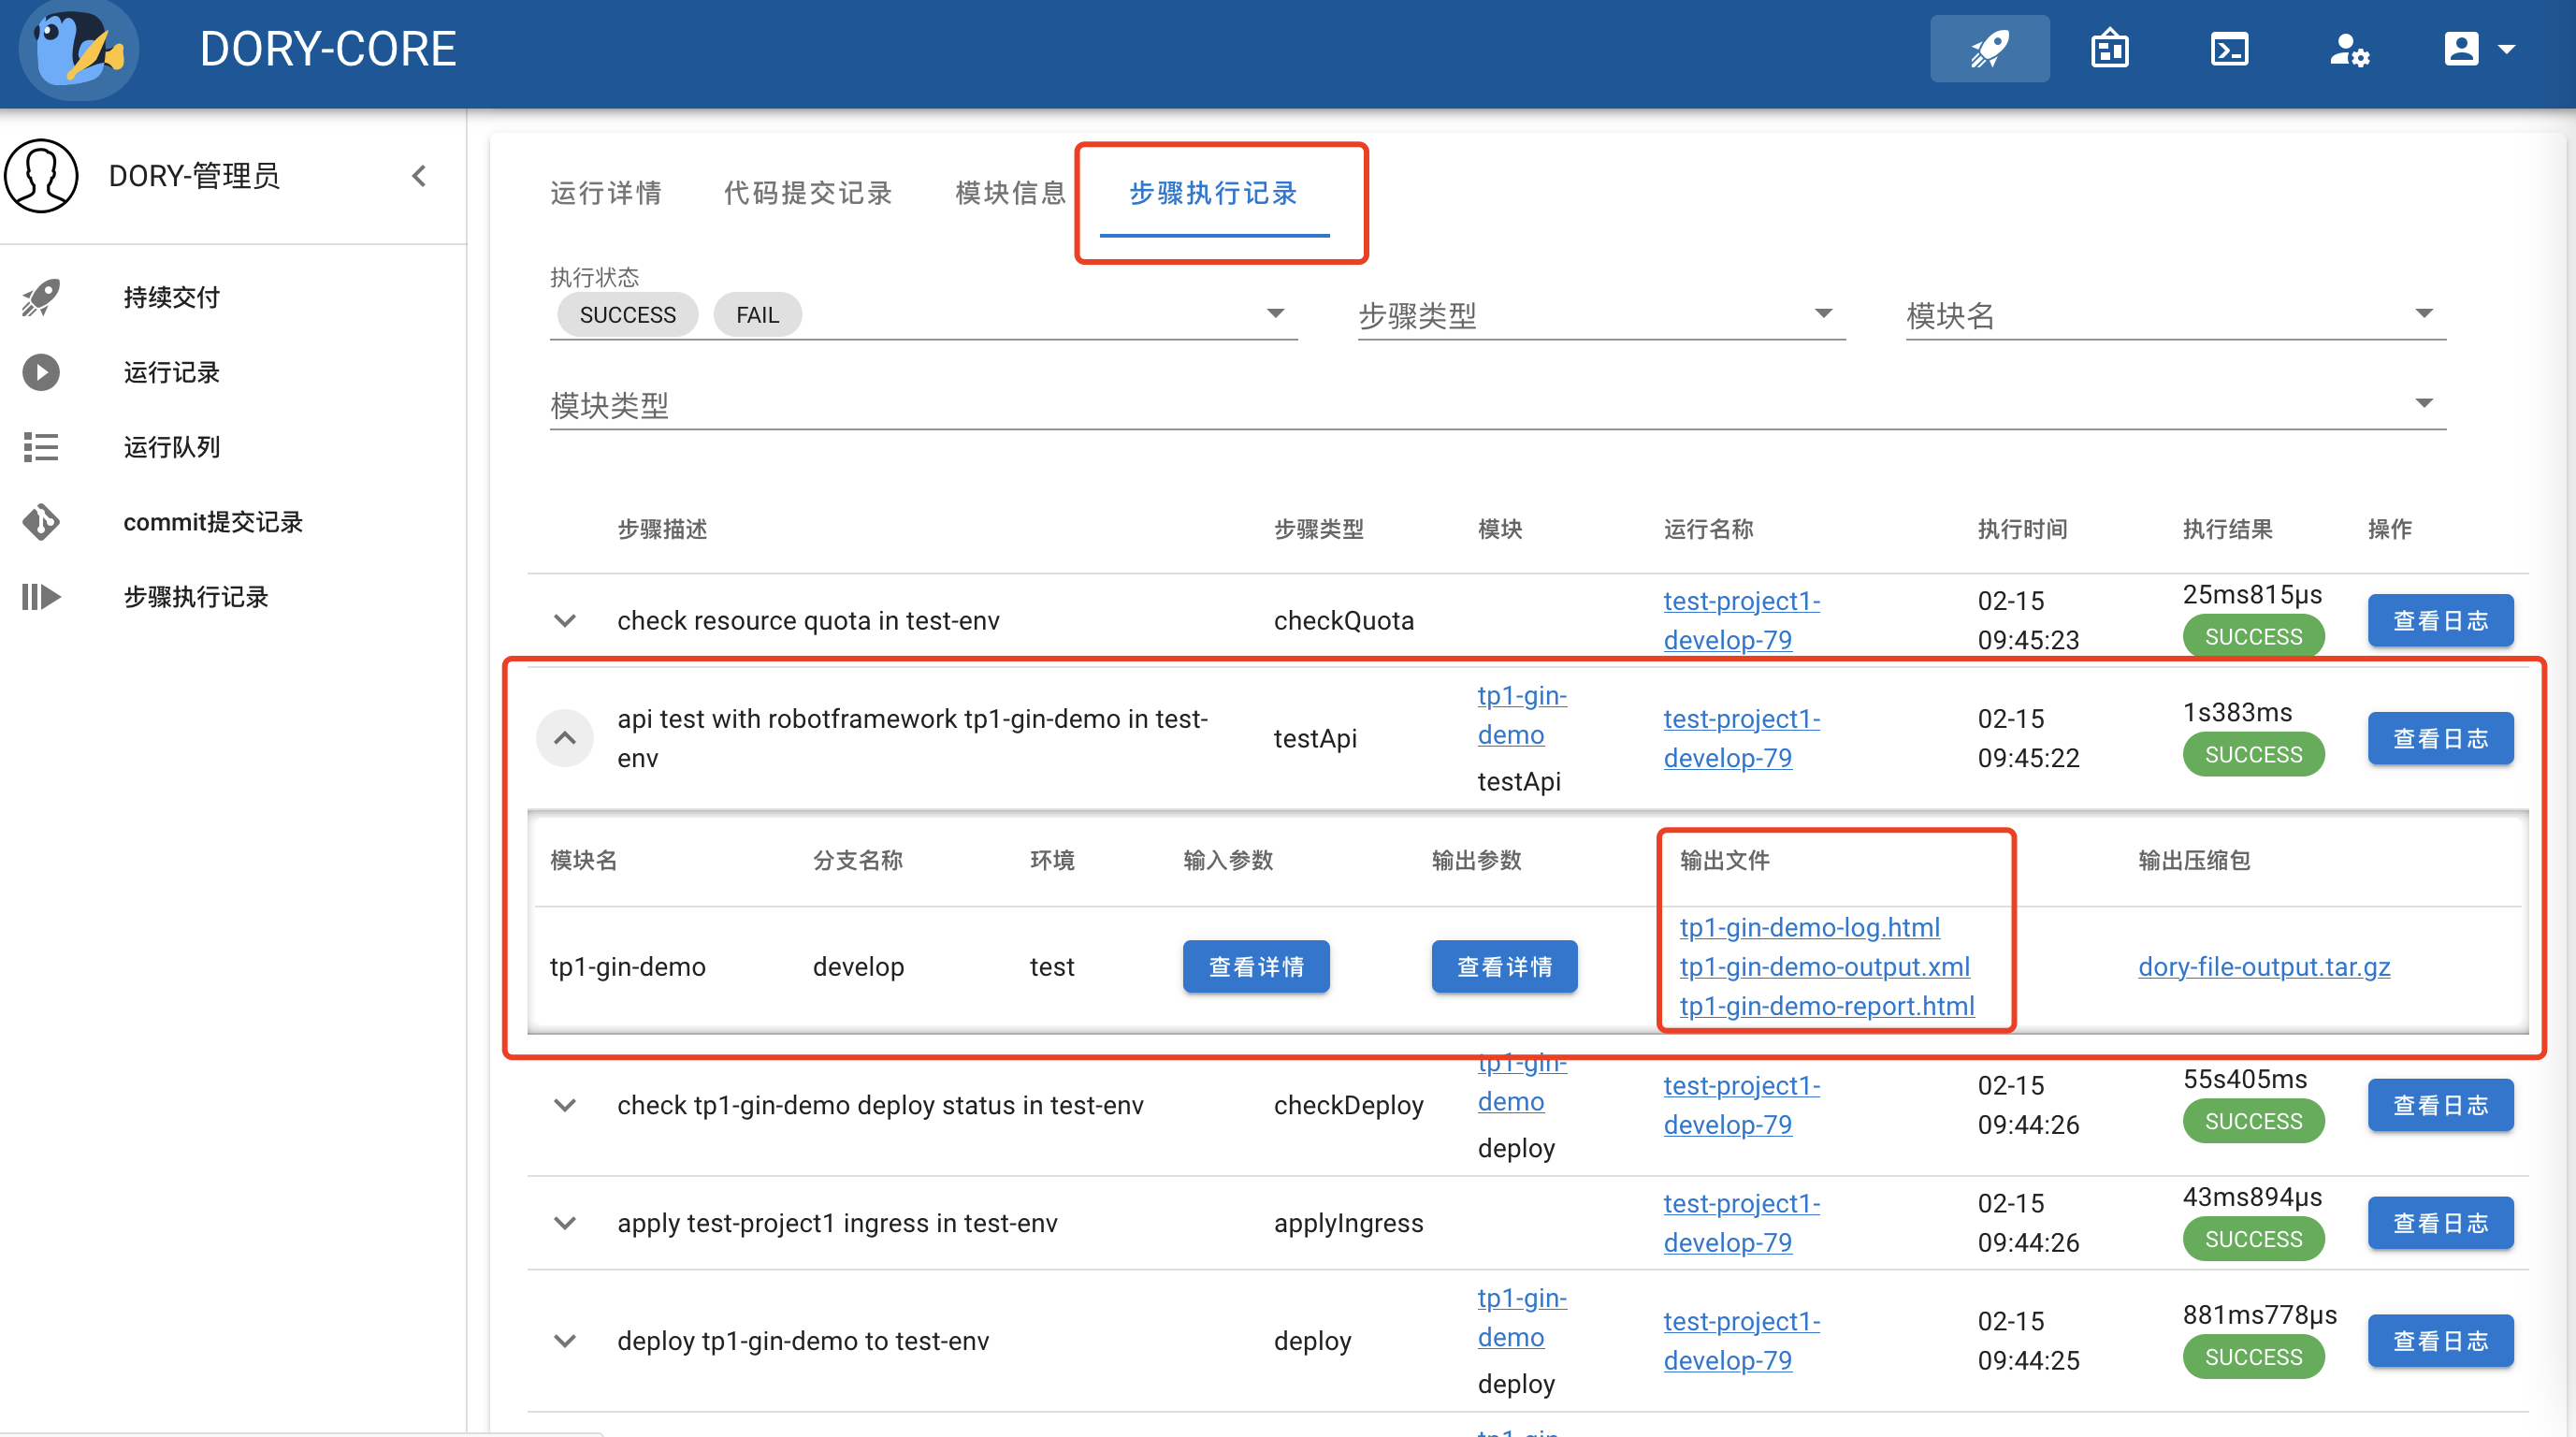This screenshot has height=1437, width=2576.
Task: Select the 持续交付 rocket icon in sidebar
Action: [39, 296]
